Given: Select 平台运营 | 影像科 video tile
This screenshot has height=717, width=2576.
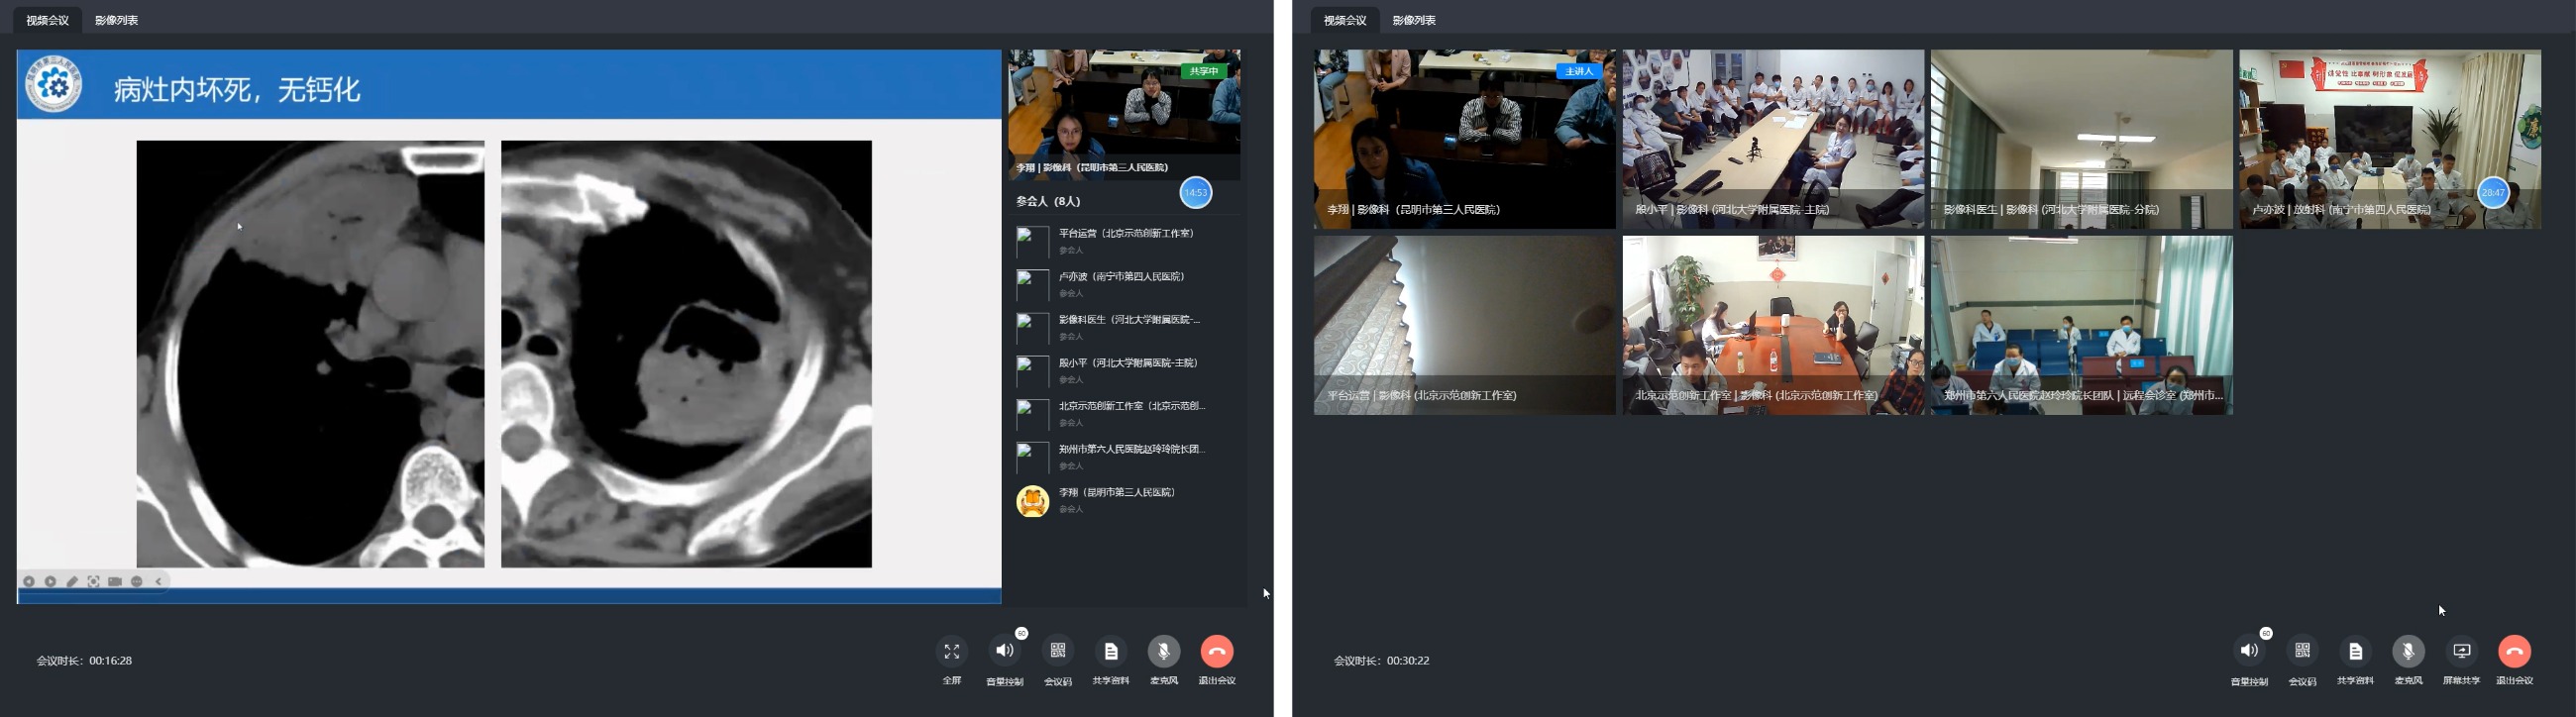Looking at the screenshot, I should point(1464,325).
